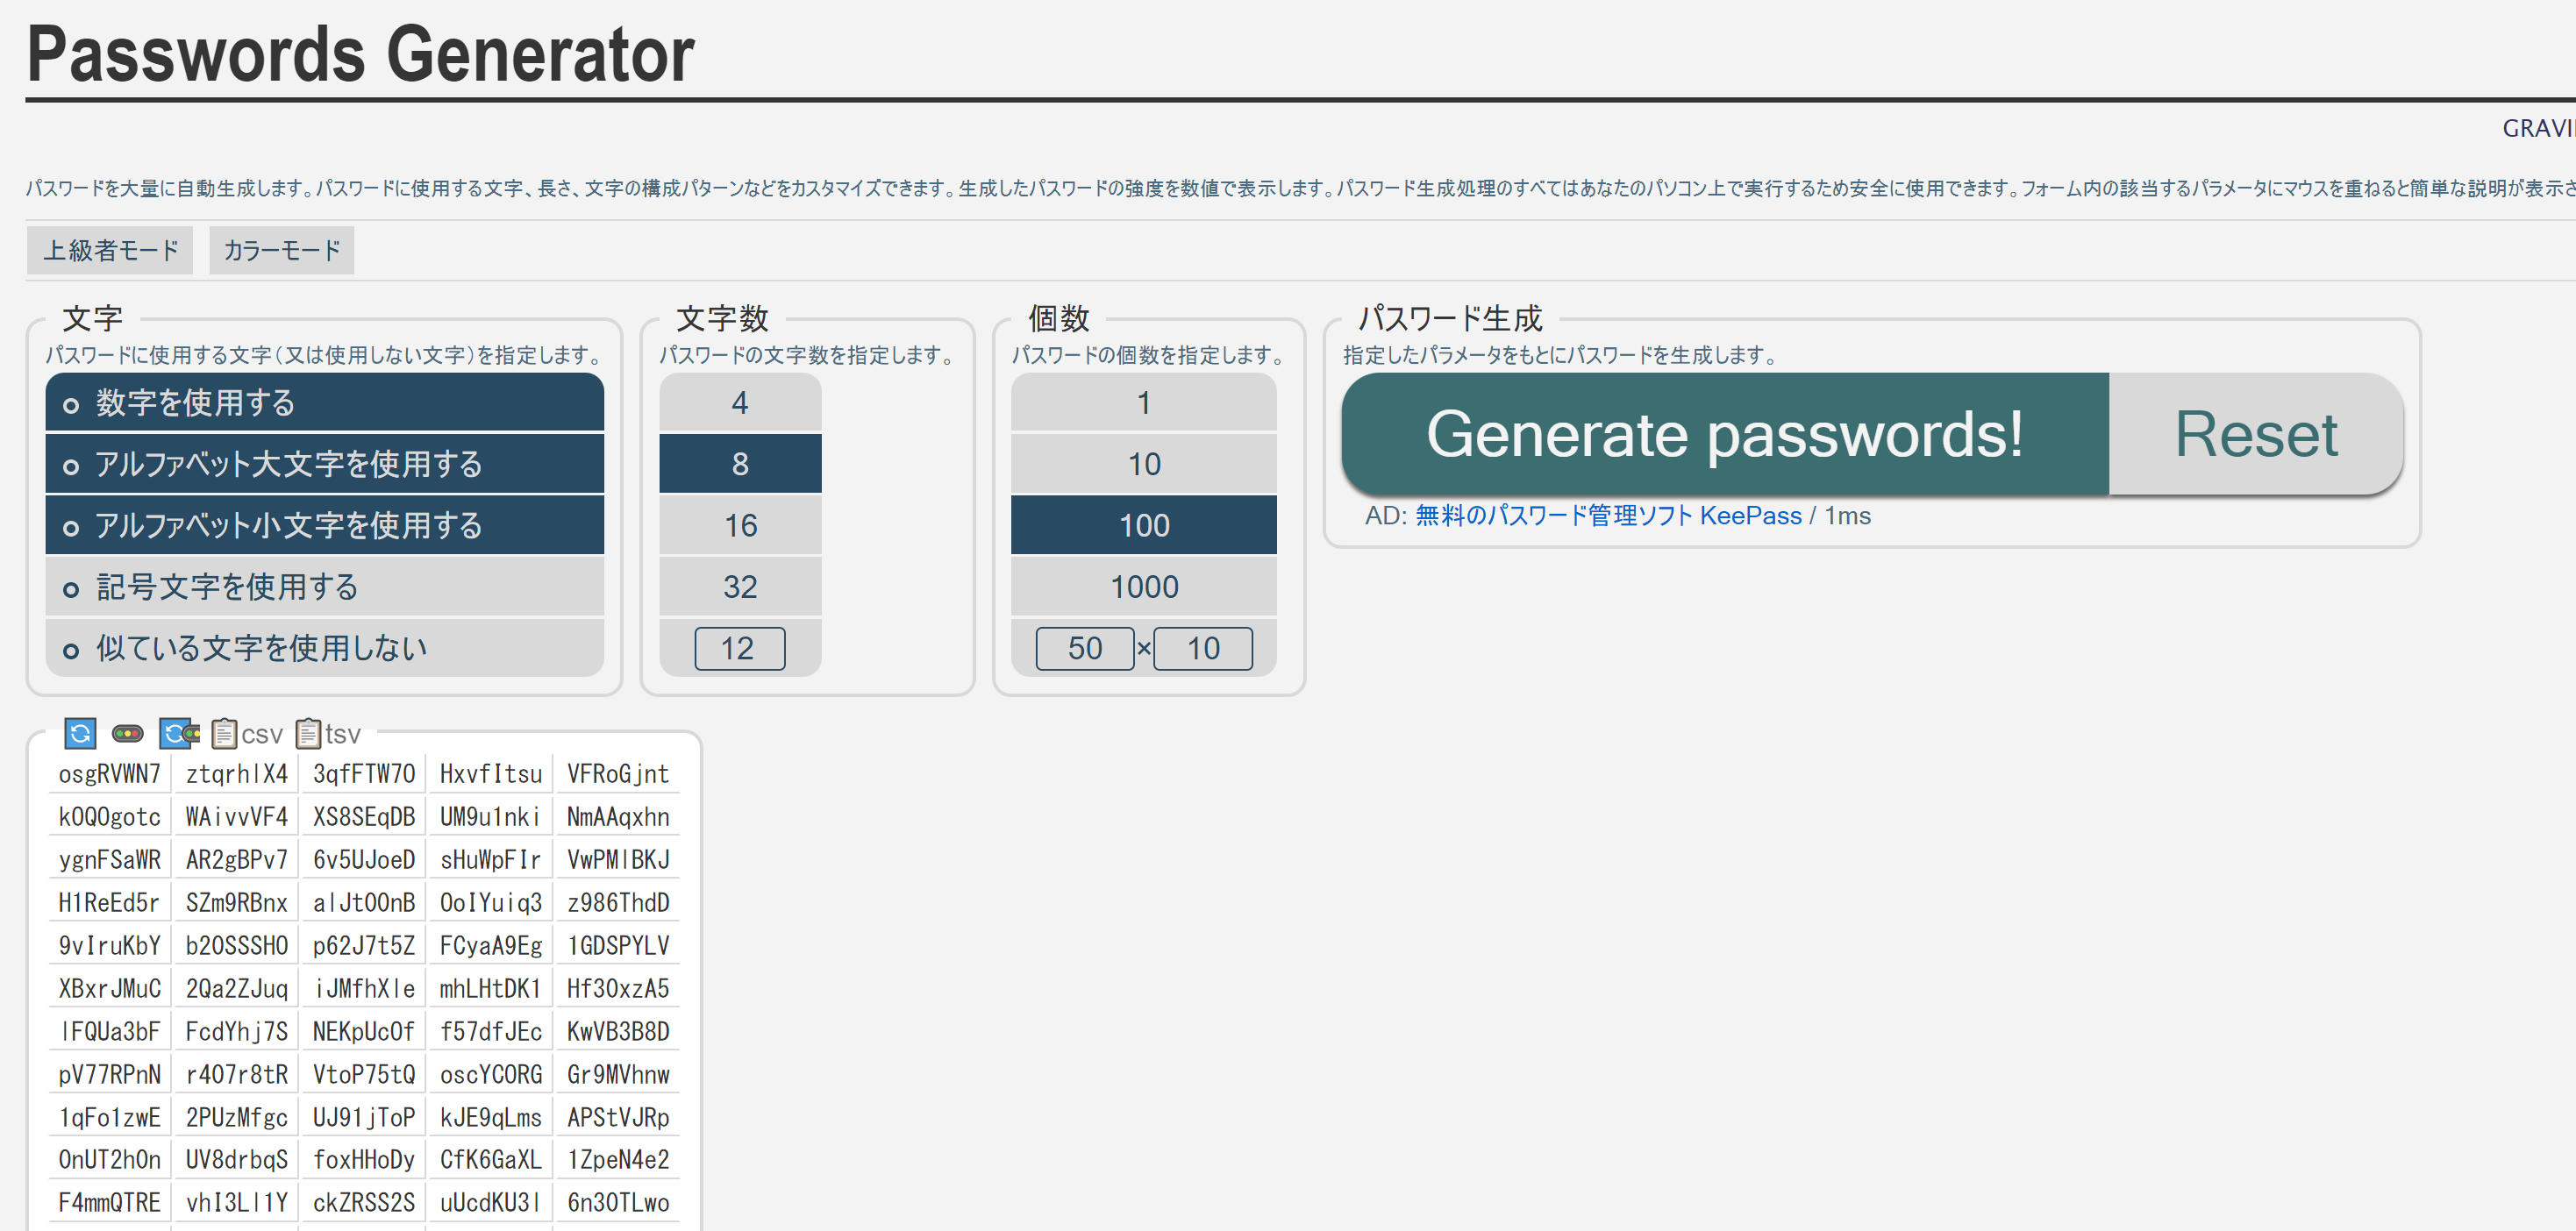2576x1231 pixels.
Task: Choose a password count of 1000
Action: [x=1143, y=587]
